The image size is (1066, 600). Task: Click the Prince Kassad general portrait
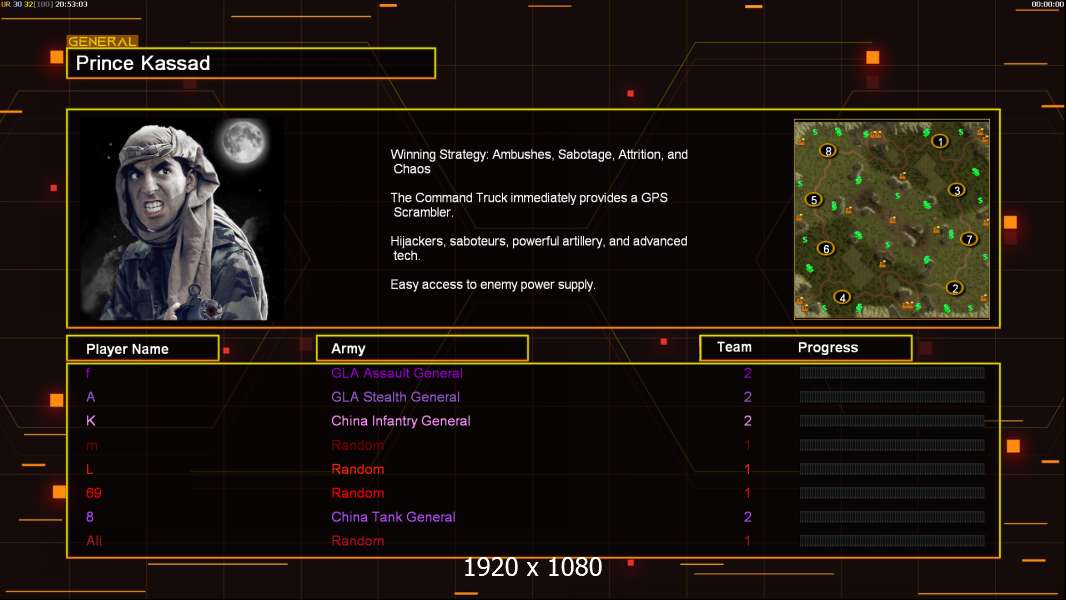point(182,219)
